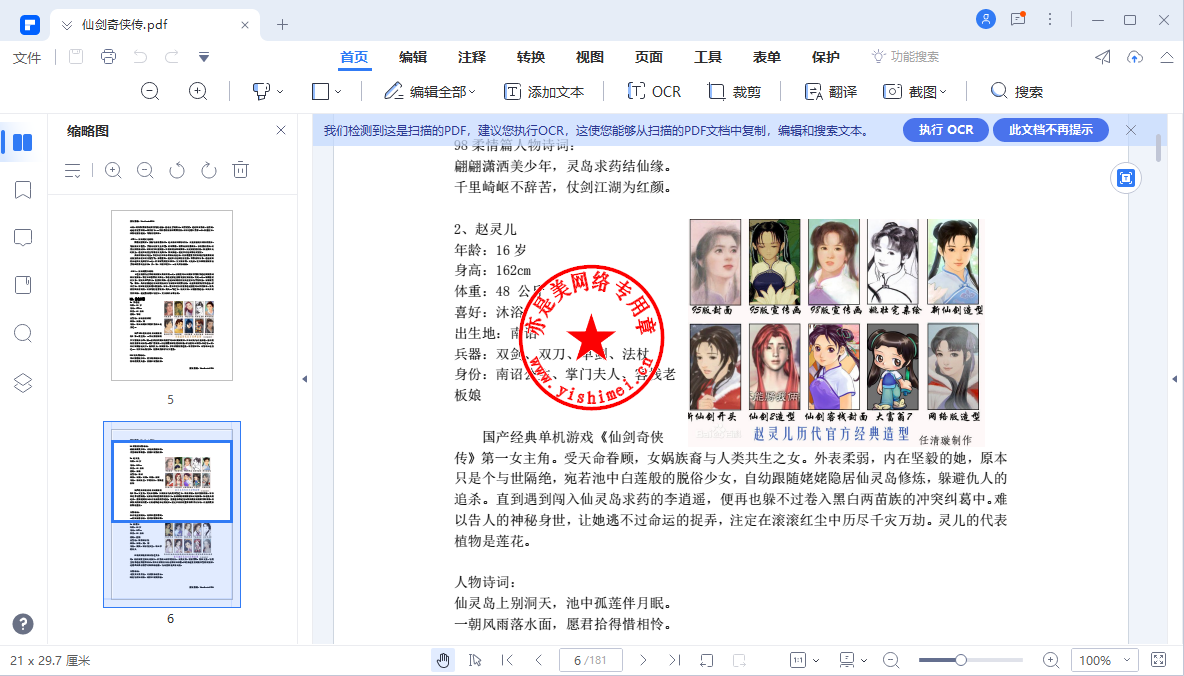Click user account avatar icon
The width and height of the screenshot is (1184, 676).
985,20
